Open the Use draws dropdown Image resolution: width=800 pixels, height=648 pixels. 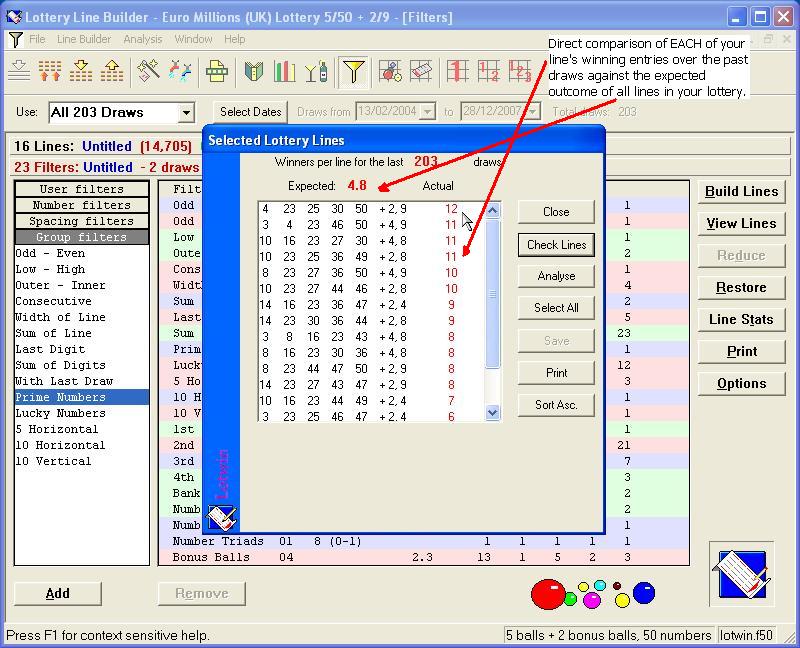185,113
